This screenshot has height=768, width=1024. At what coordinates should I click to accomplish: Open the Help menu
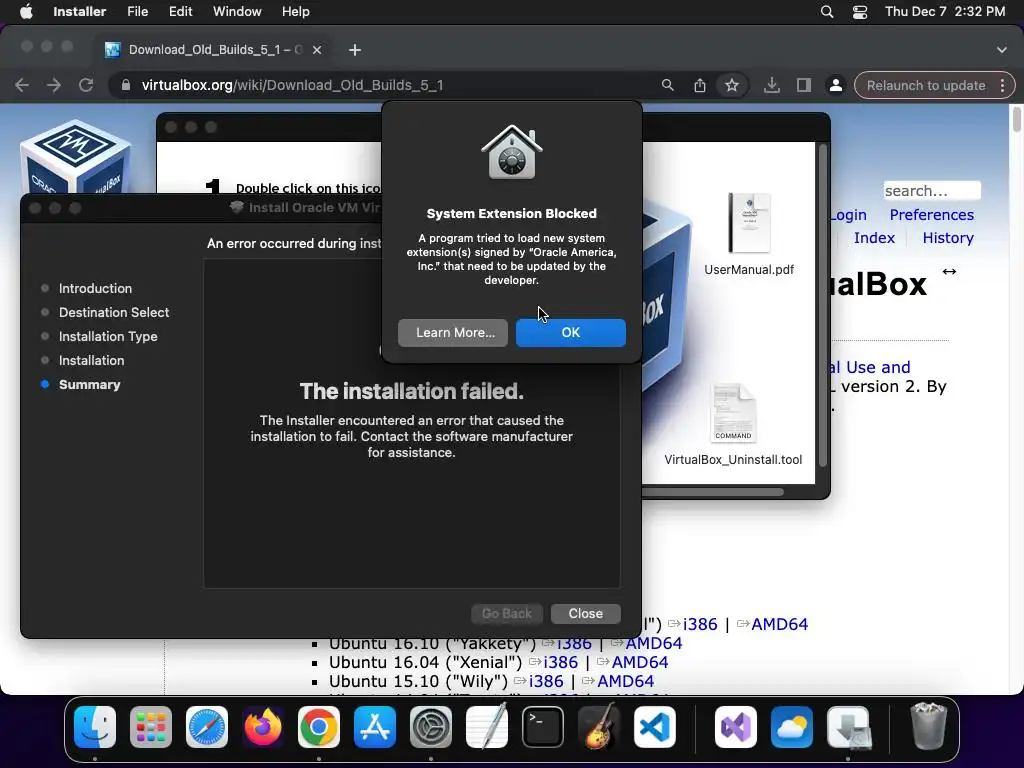pos(295,12)
